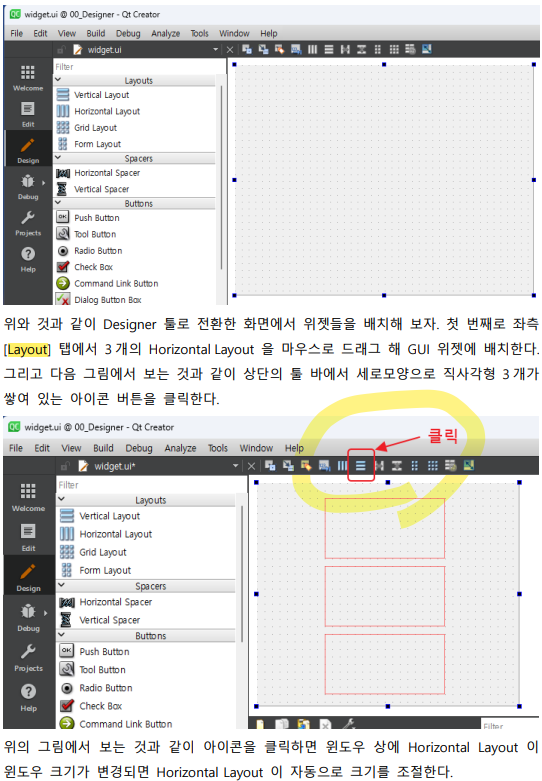The height and width of the screenshot is (781, 542).
Task: Click Break Layout icon in lower screenshot toolbar
Action: point(451,466)
